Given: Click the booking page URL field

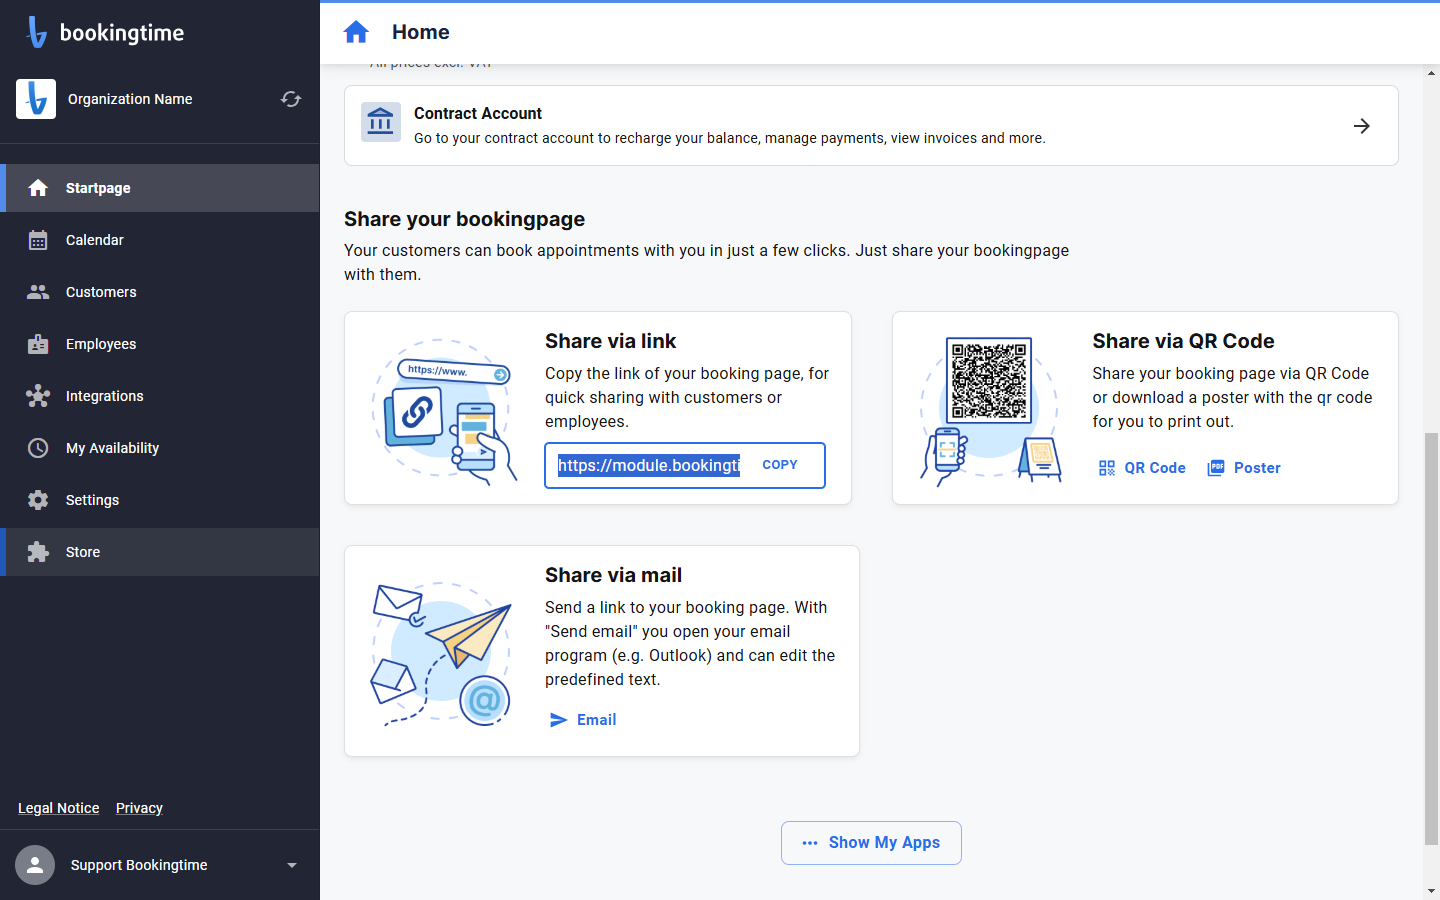Looking at the screenshot, I should pos(649,465).
